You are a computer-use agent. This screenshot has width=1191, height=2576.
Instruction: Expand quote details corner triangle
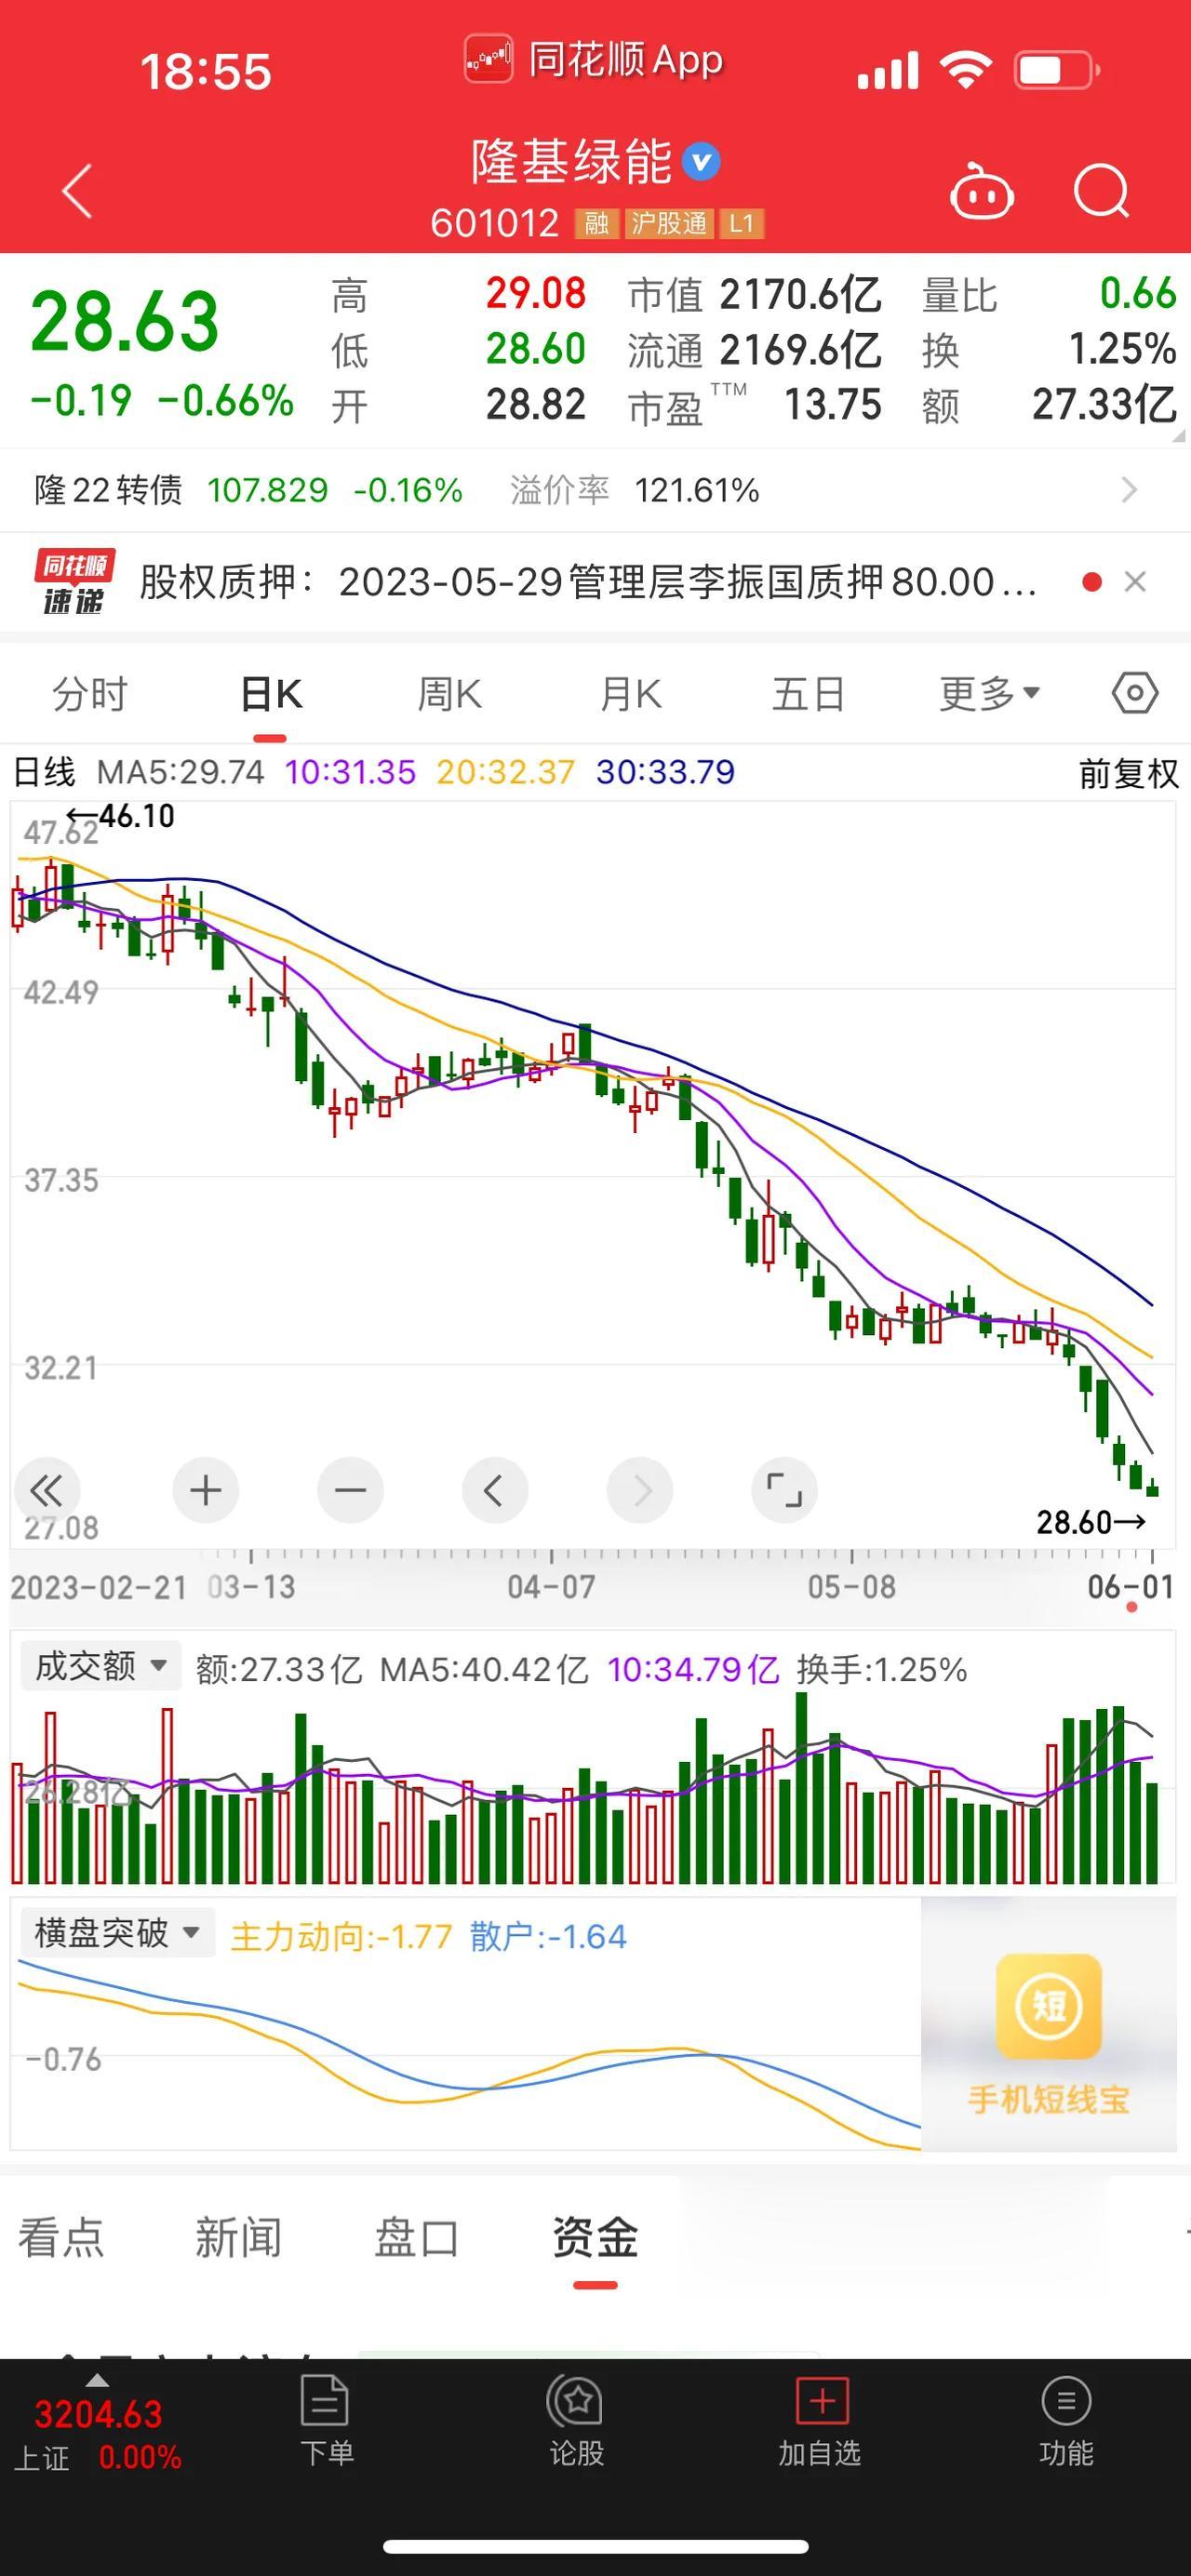click(1178, 435)
